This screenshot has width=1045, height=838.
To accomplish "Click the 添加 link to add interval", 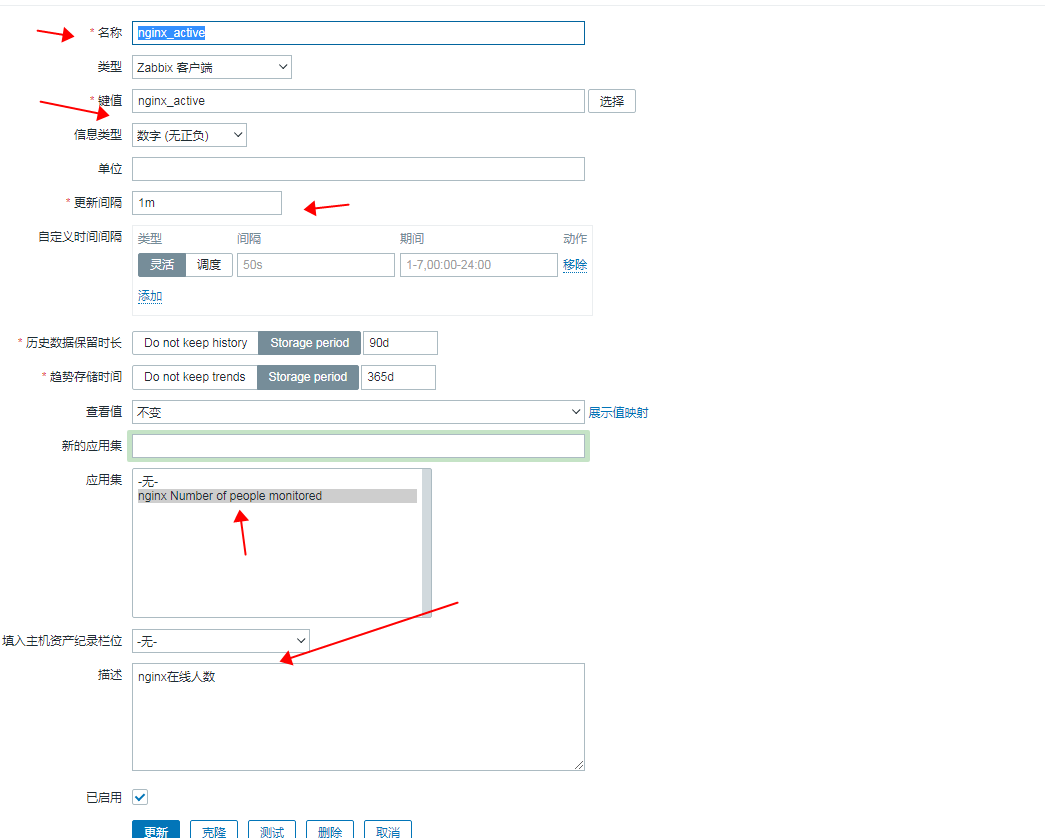I will point(150,296).
